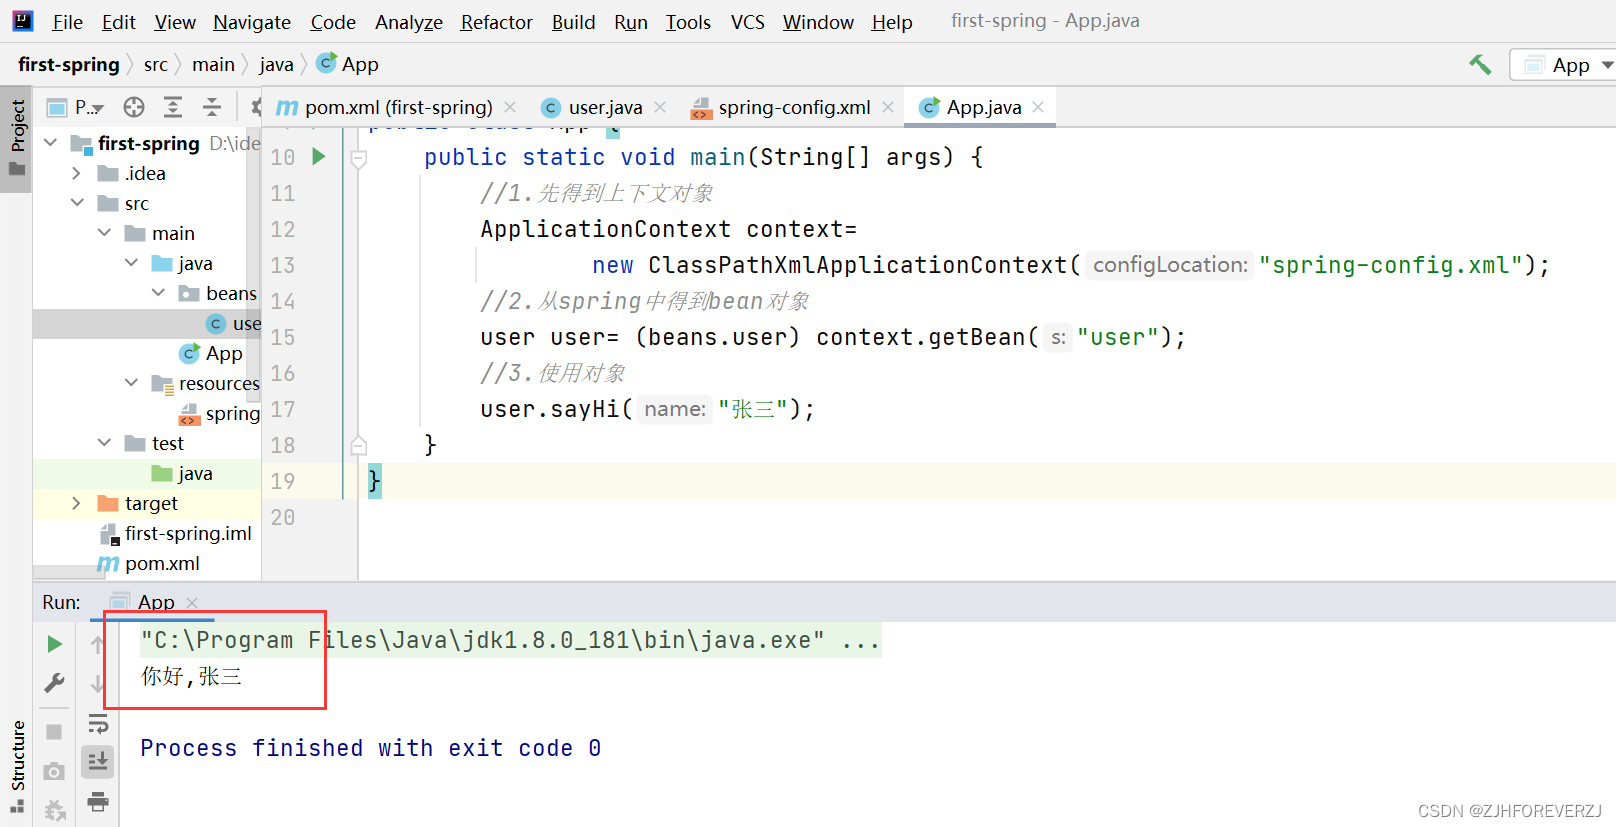
Task: Select first-spring.iml file in tree
Action: (x=176, y=533)
